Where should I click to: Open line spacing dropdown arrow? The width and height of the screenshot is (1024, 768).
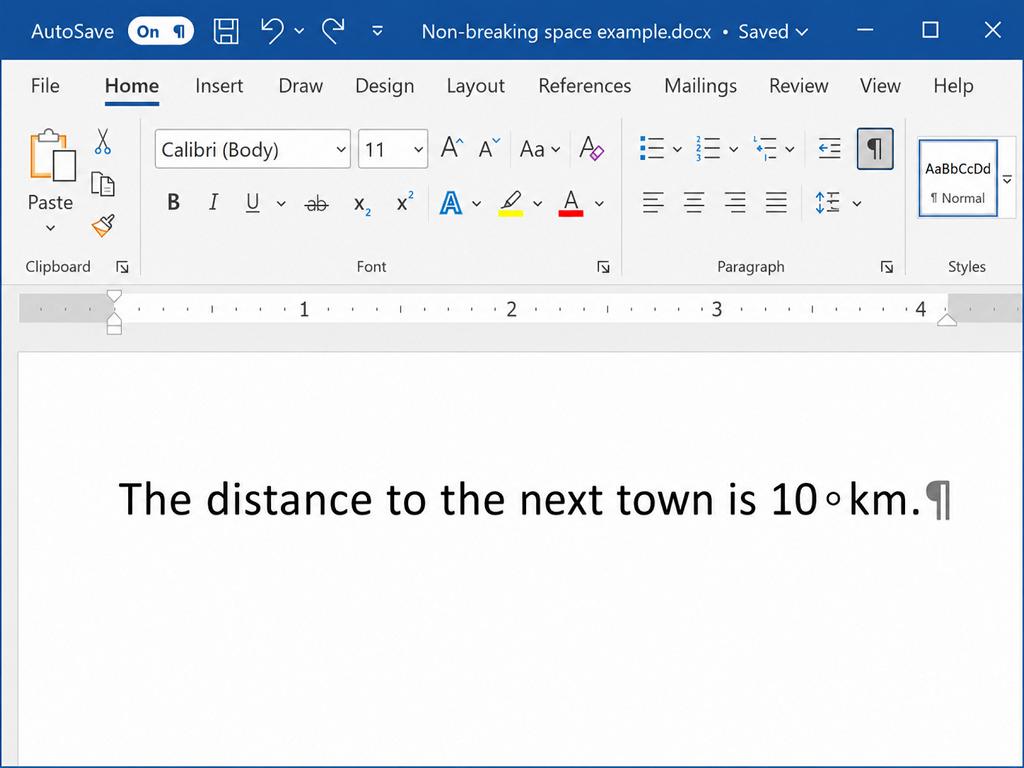coord(857,204)
